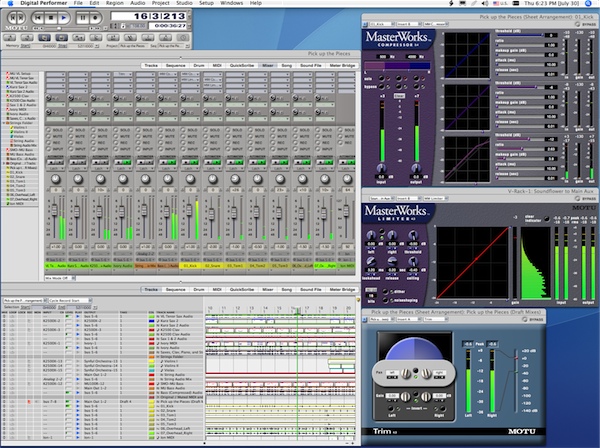Image resolution: width=600 pixels, height=448 pixels.
Task: Switch to the Sequence tab in the upper Mixer window
Action: click(x=175, y=65)
